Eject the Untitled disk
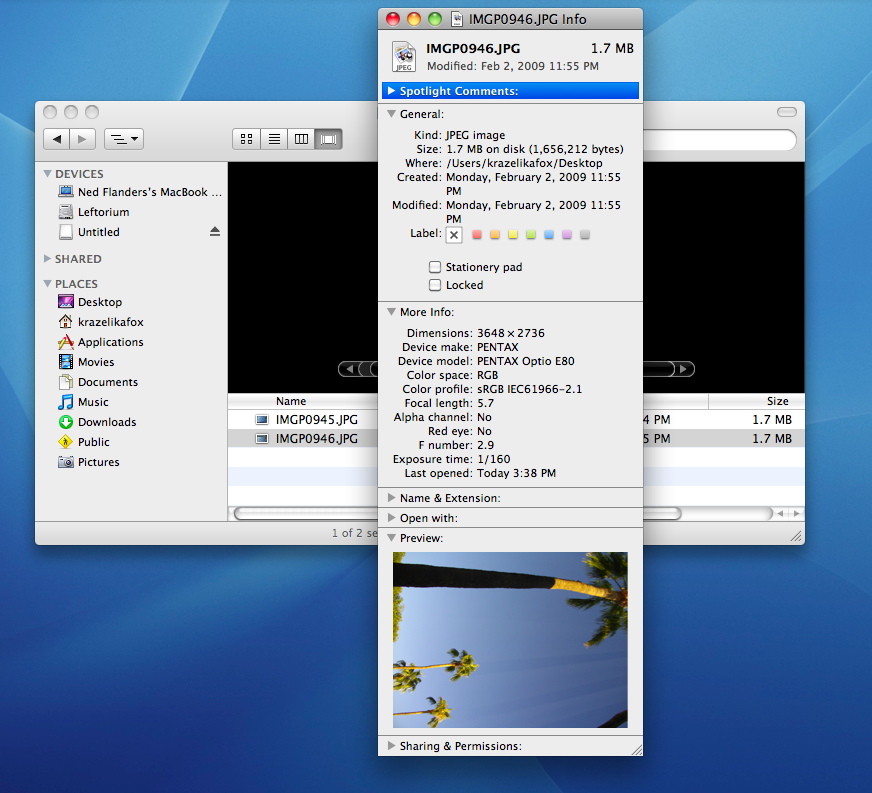 pos(214,232)
